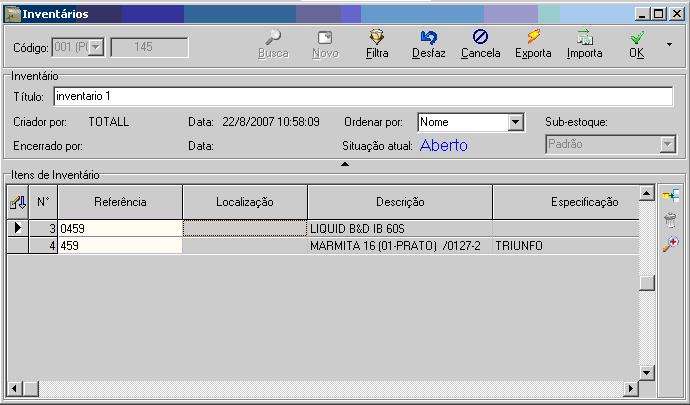
Task: Click the Referência column header
Action: 120,202
